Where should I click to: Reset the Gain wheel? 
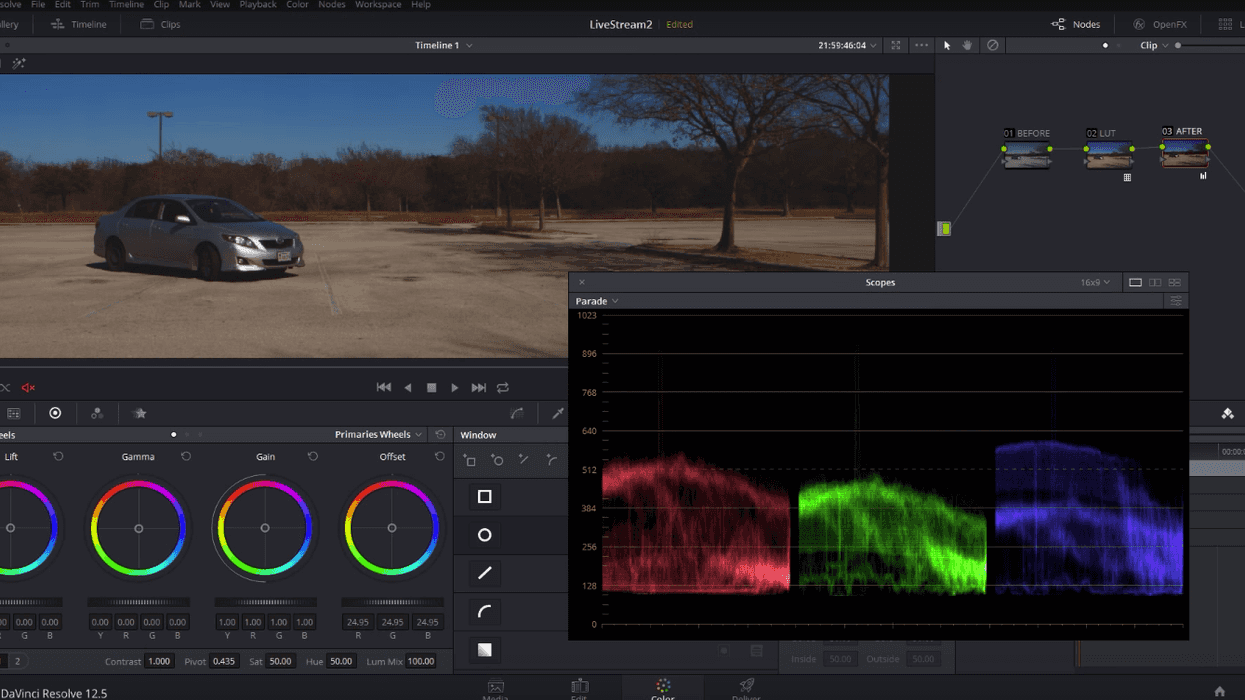(x=313, y=457)
